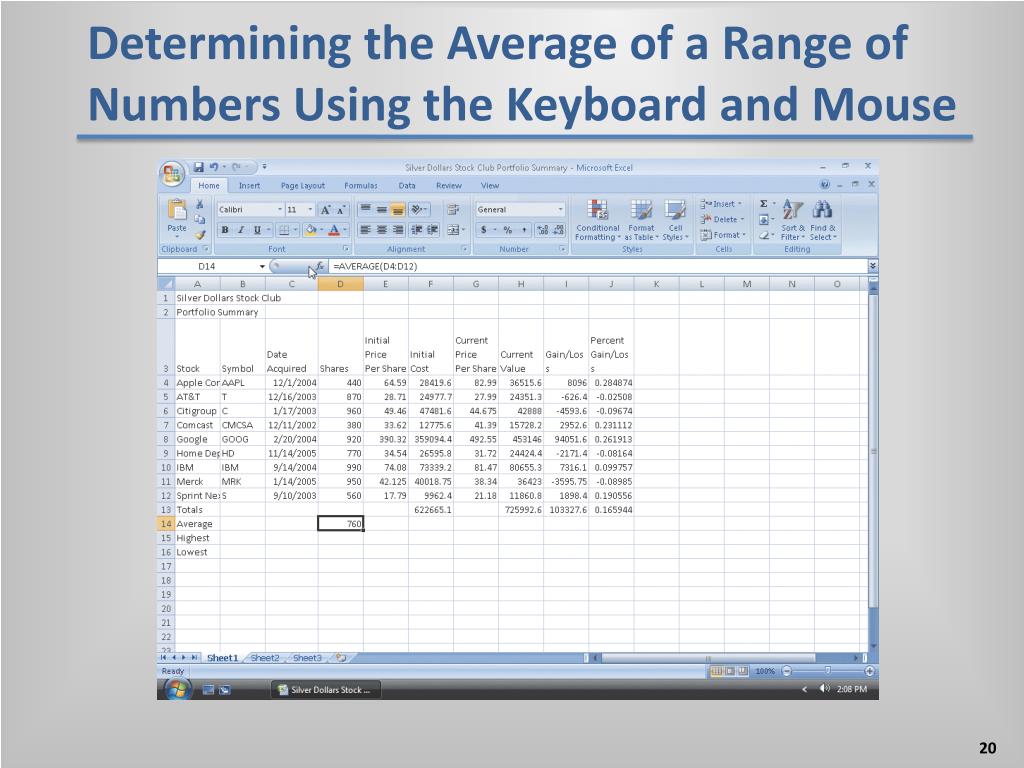The image size is (1024, 768).
Task: Click the volume speaker tray icon
Action: click(824, 689)
